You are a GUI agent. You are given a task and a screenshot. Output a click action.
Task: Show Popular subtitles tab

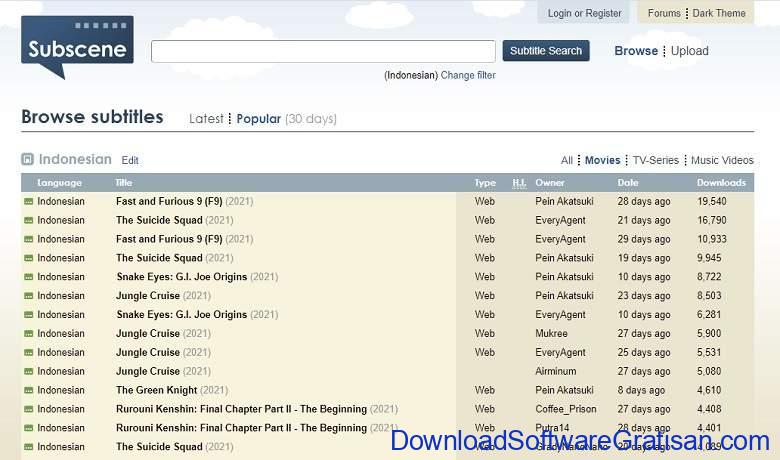(x=259, y=119)
